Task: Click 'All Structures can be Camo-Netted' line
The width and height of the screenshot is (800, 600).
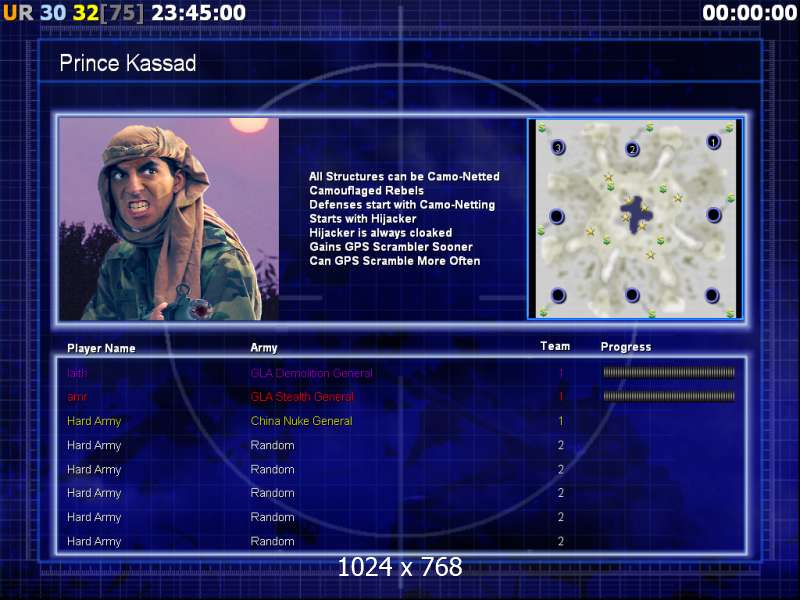Action: (x=404, y=177)
